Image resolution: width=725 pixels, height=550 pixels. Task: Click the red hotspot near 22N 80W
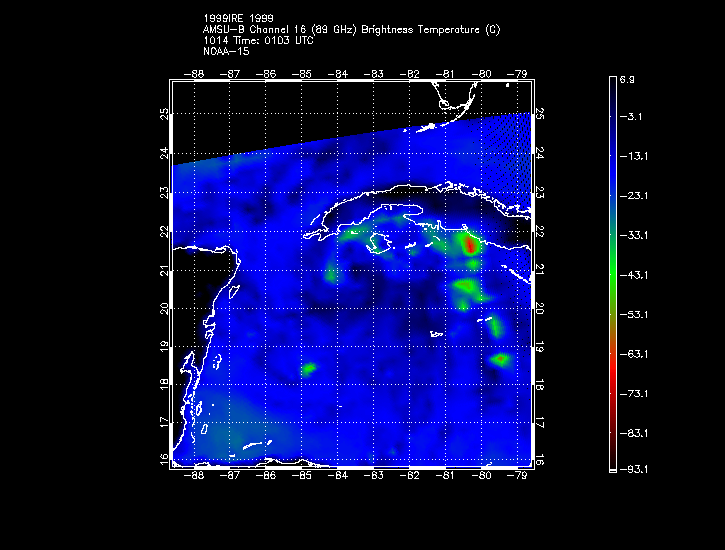pos(470,244)
